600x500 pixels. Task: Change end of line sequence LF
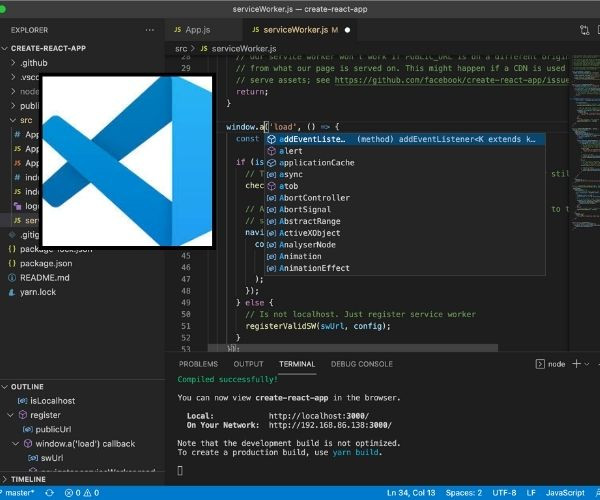tap(531, 493)
